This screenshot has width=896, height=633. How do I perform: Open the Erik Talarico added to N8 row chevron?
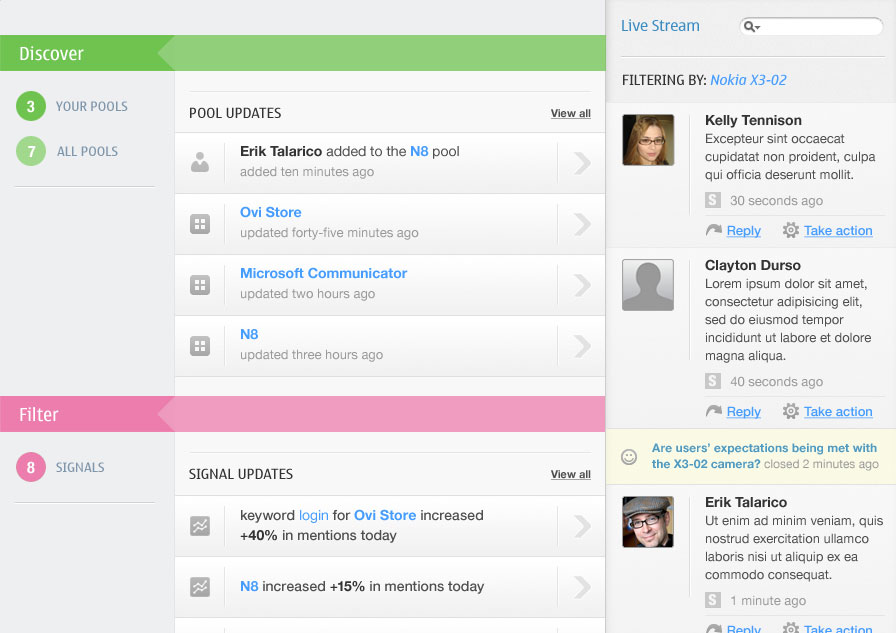[582, 163]
